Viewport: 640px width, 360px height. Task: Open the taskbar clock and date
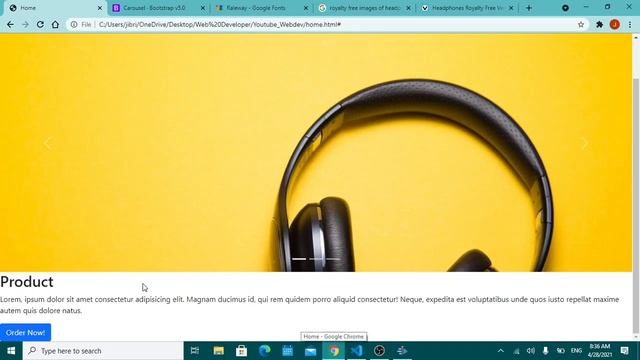click(x=600, y=351)
